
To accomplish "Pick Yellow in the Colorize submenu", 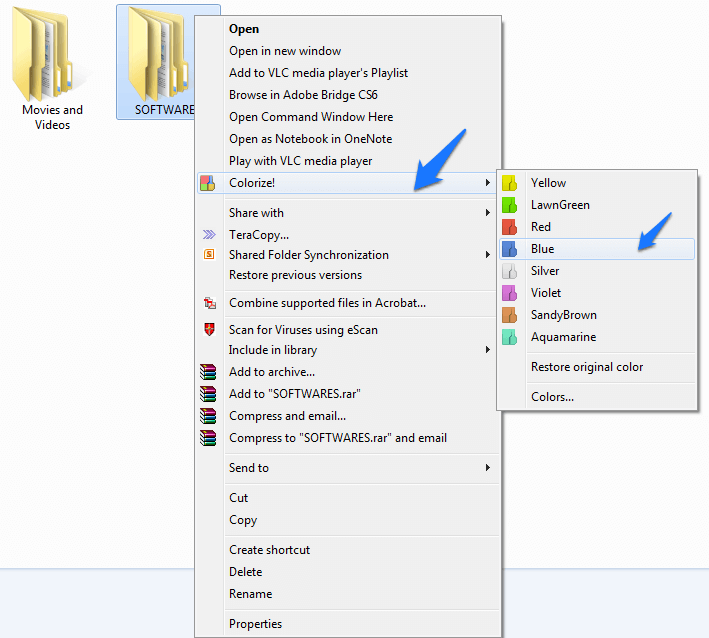I will pos(597,183).
